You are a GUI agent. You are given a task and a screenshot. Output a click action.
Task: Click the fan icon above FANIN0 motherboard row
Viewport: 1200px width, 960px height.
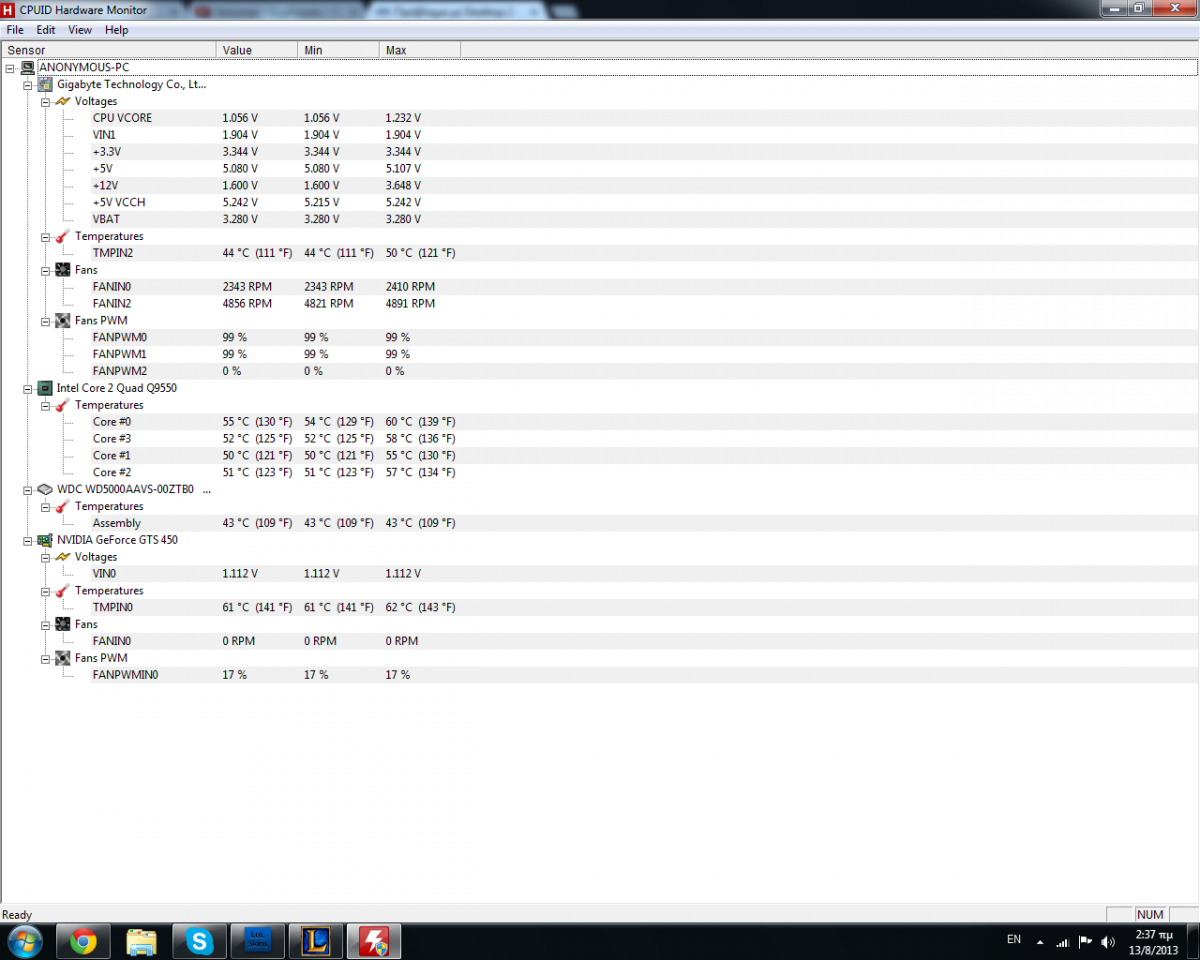coord(63,270)
